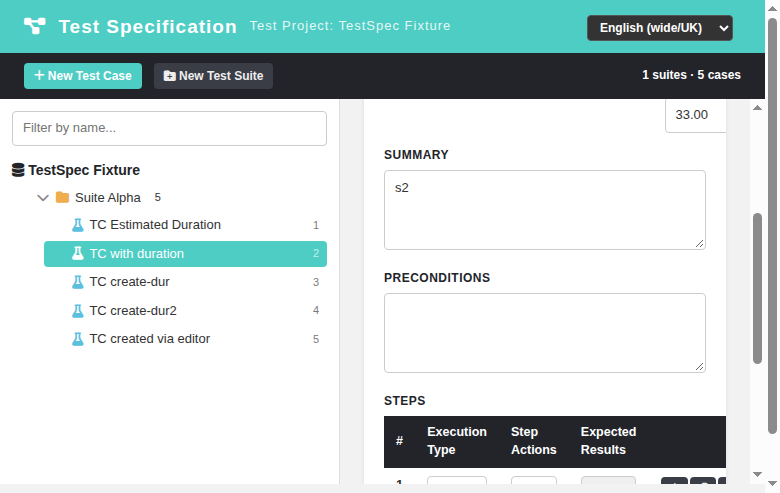Viewport: 780px width, 493px height.
Task: Click the Step Actions column header
Action: coord(533,441)
